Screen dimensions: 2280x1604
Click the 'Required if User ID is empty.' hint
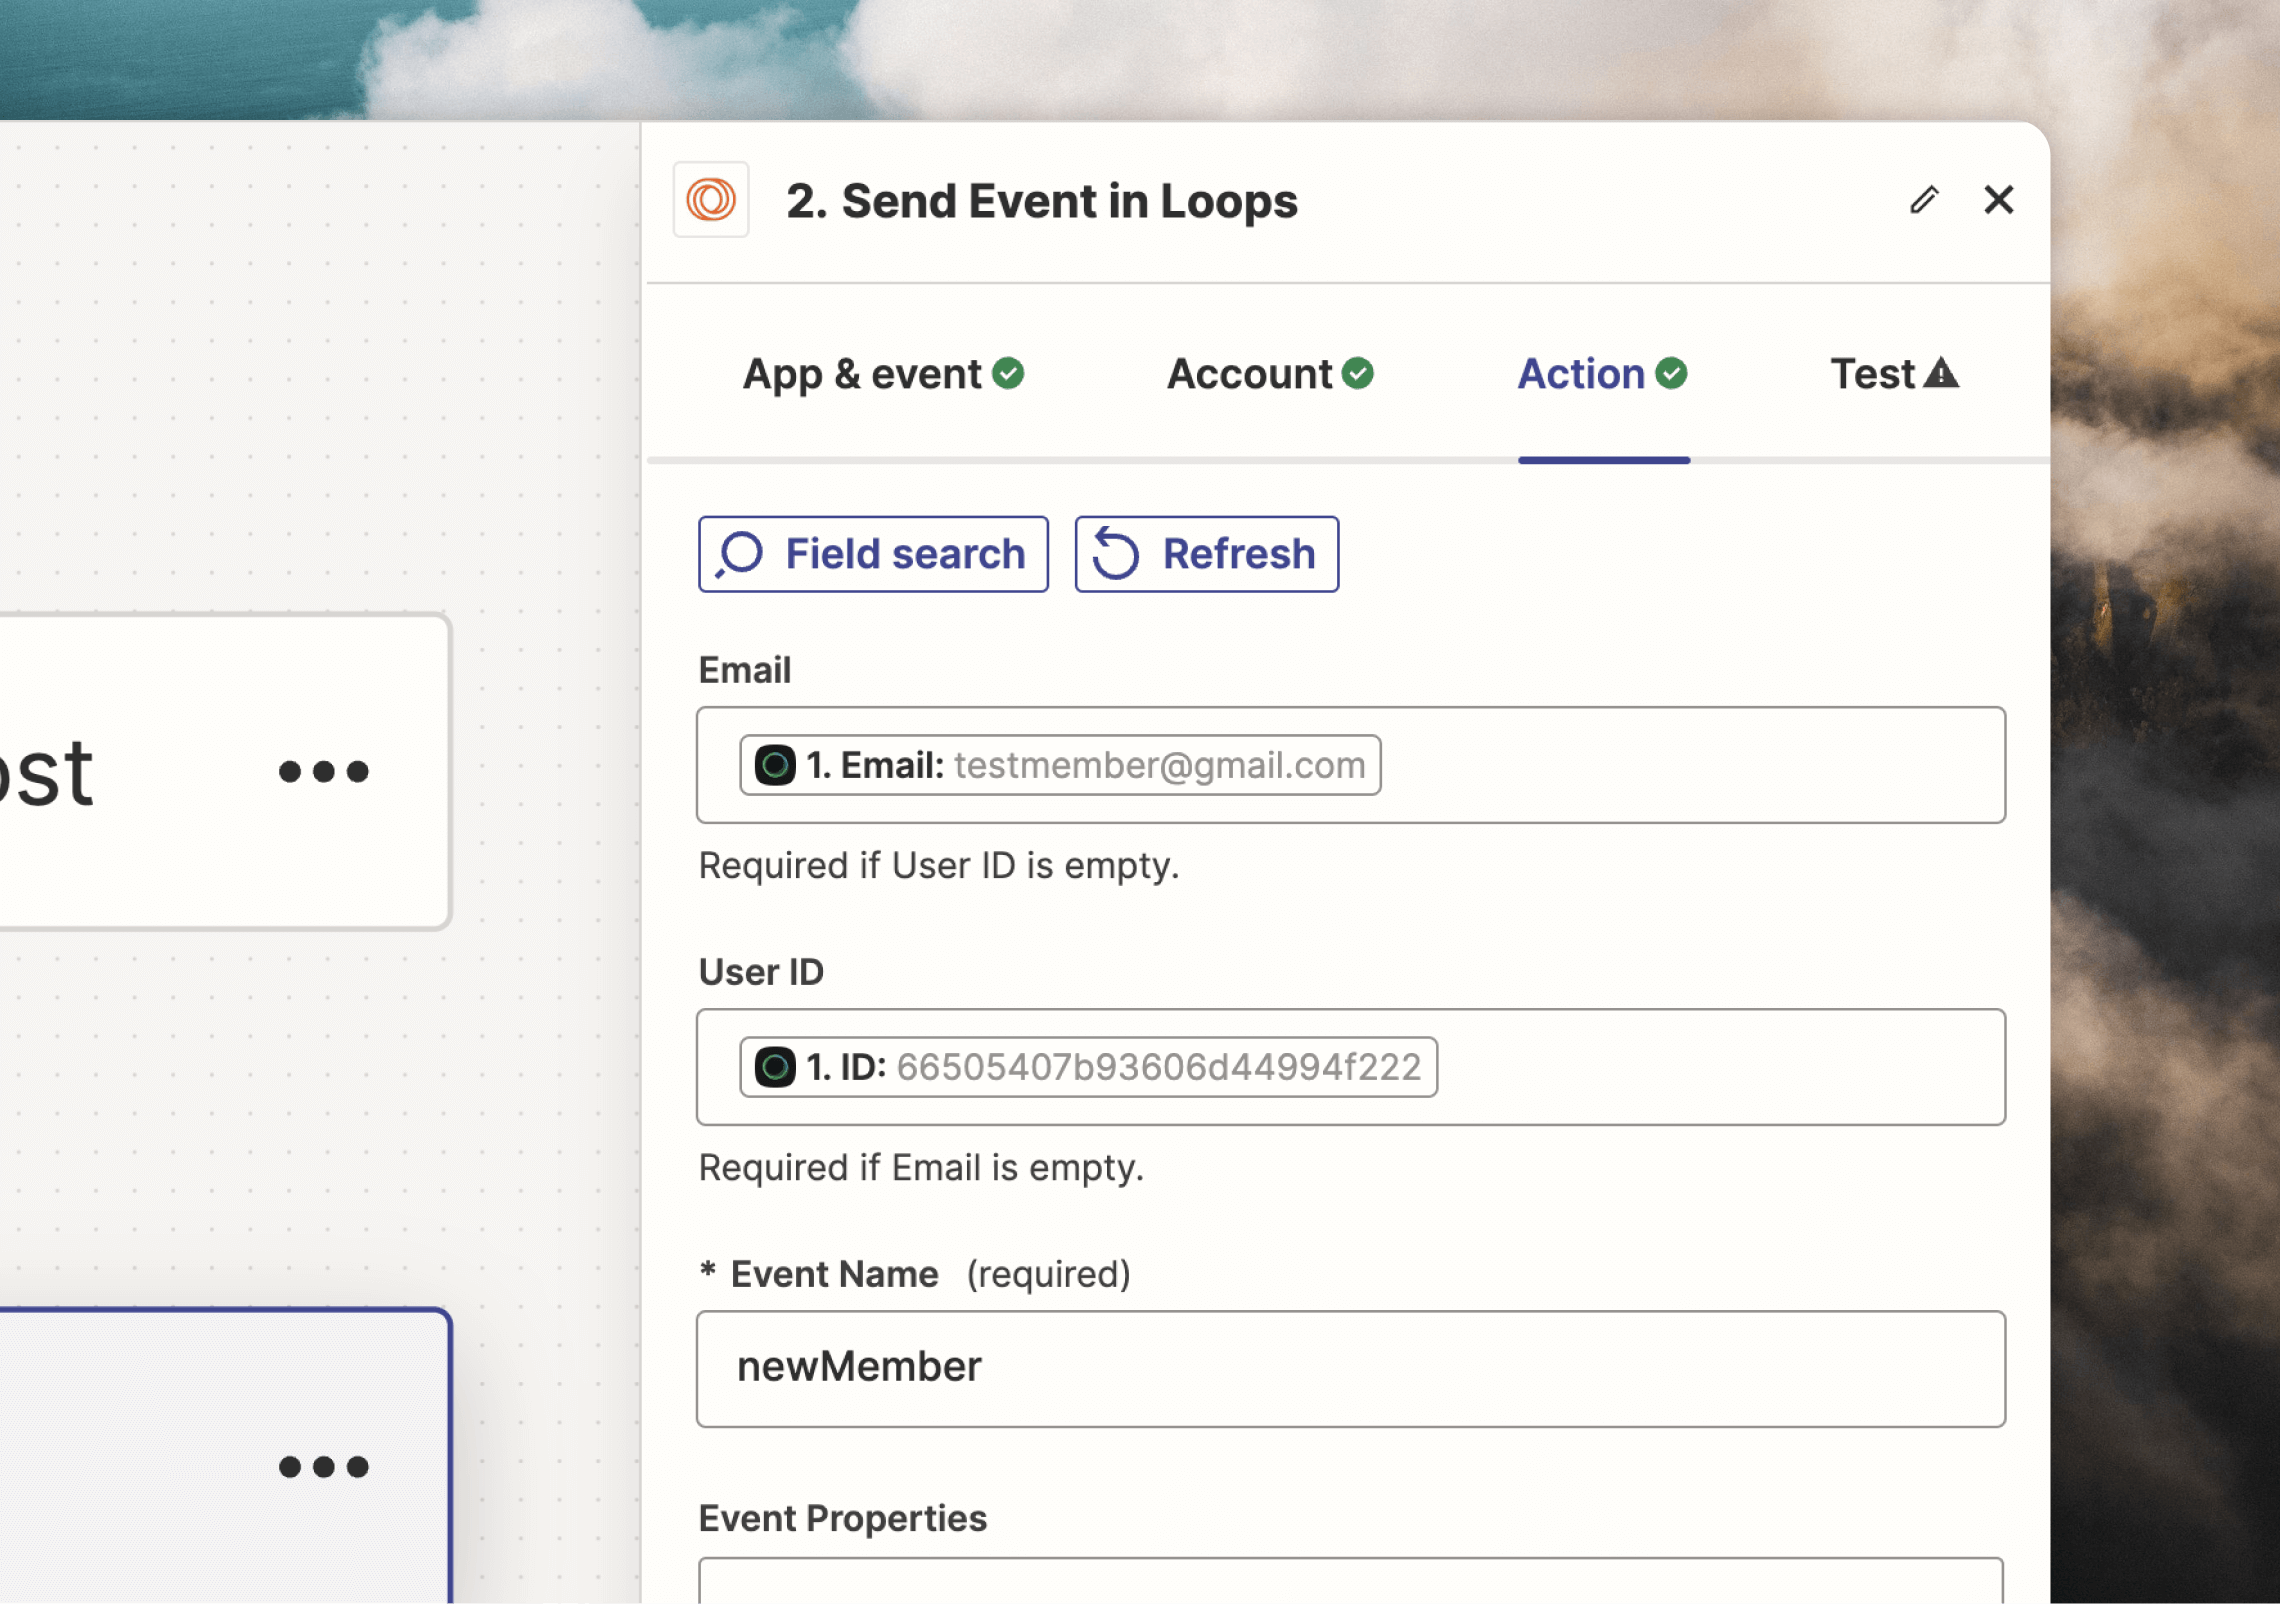click(x=939, y=866)
